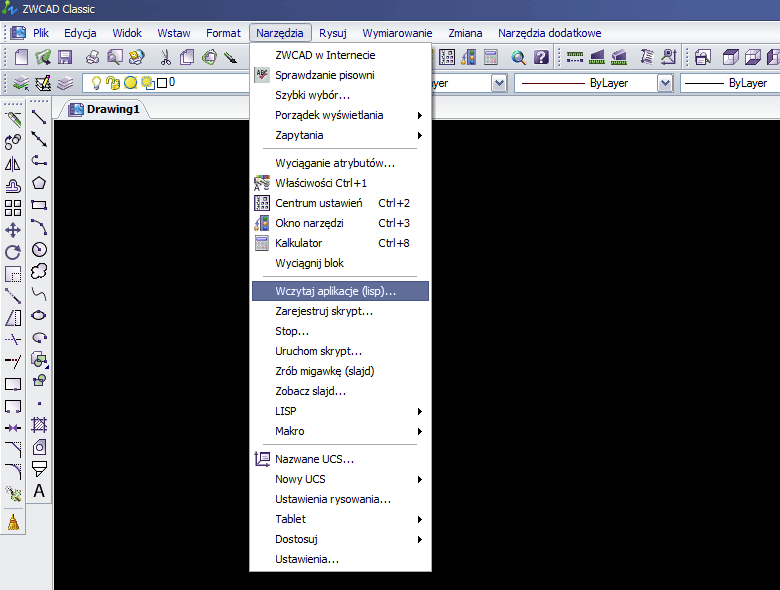Select the Polygon draw tool

[x=39, y=183]
